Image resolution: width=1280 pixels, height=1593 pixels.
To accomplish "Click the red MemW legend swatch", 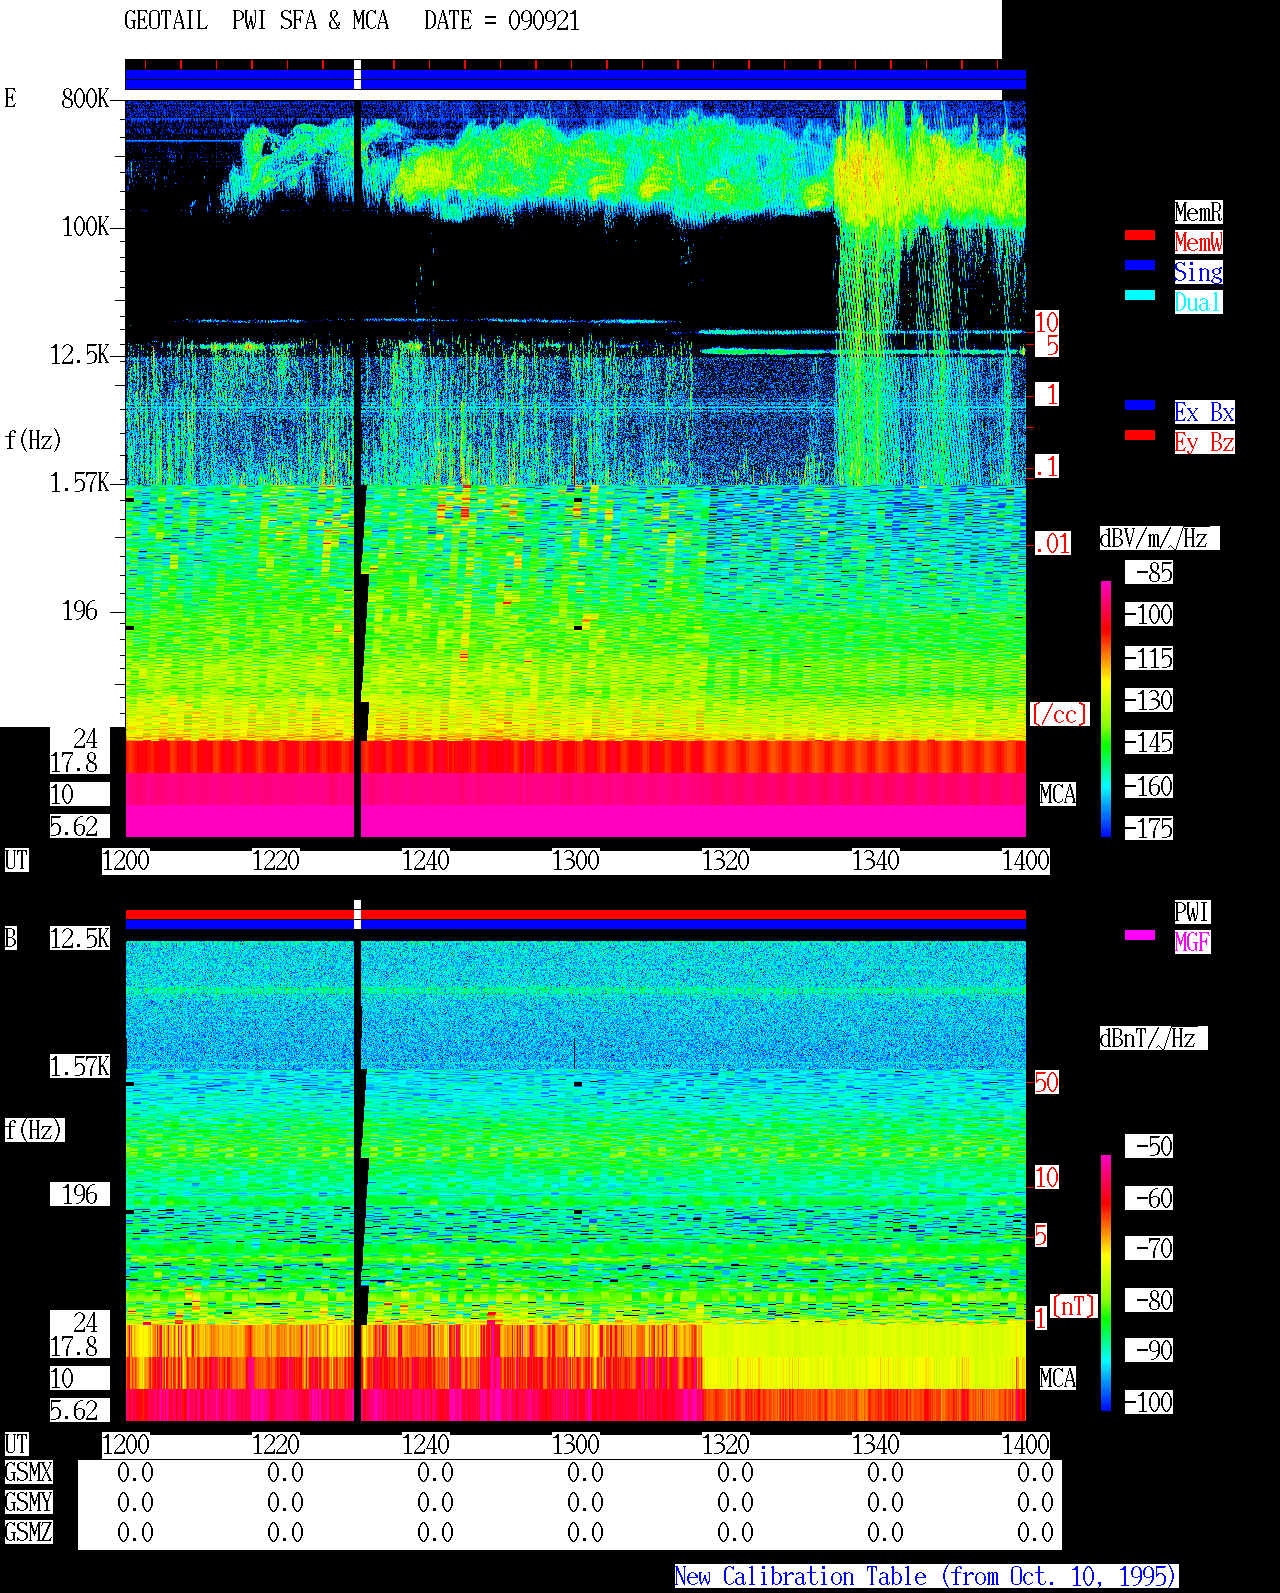I will (x=1140, y=235).
